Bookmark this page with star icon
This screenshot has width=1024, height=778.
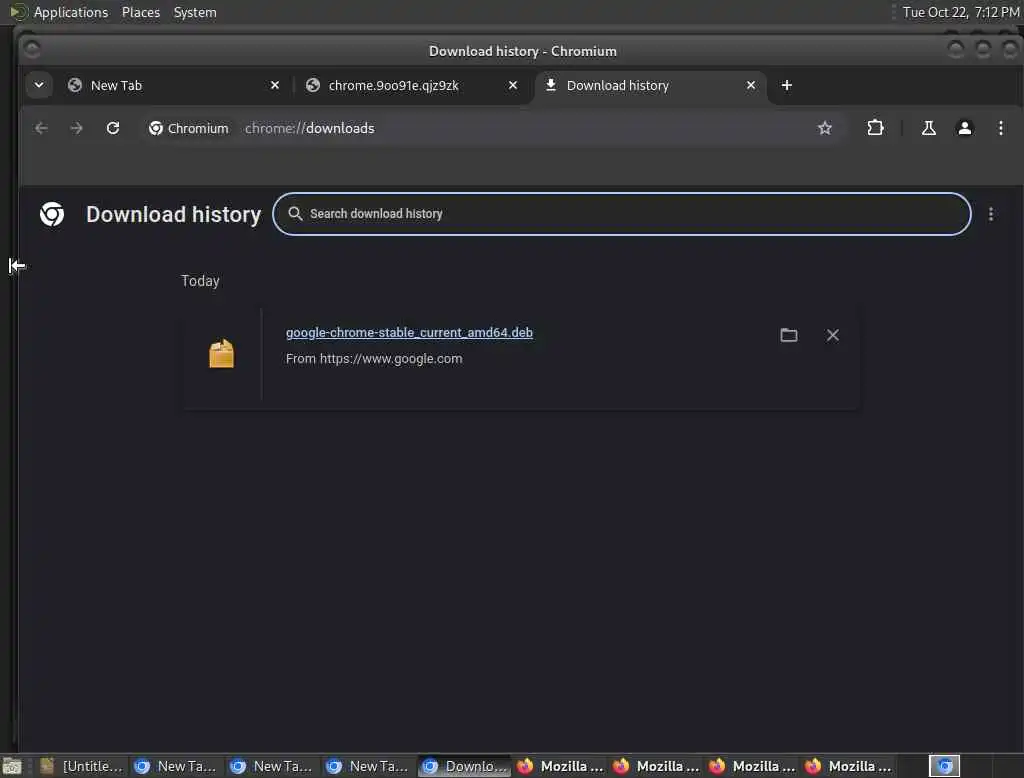pos(825,128)
